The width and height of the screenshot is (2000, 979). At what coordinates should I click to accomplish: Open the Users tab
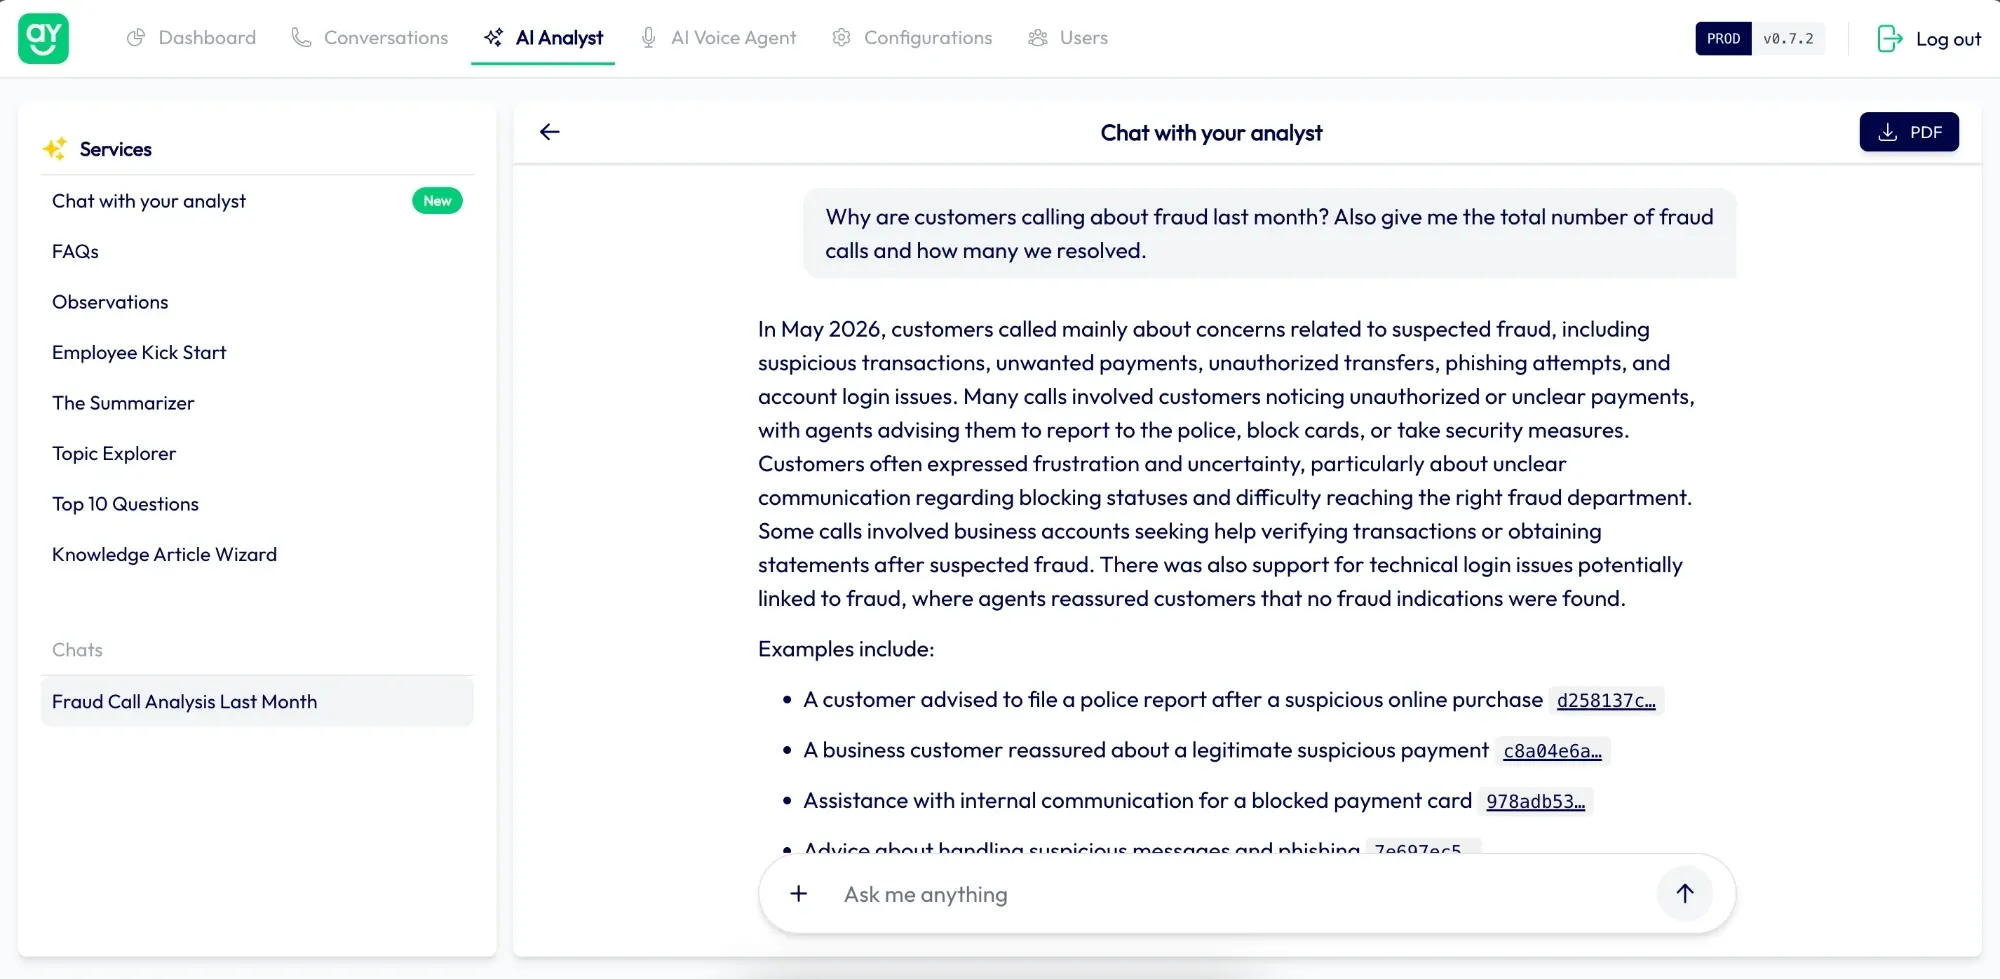1067,38
